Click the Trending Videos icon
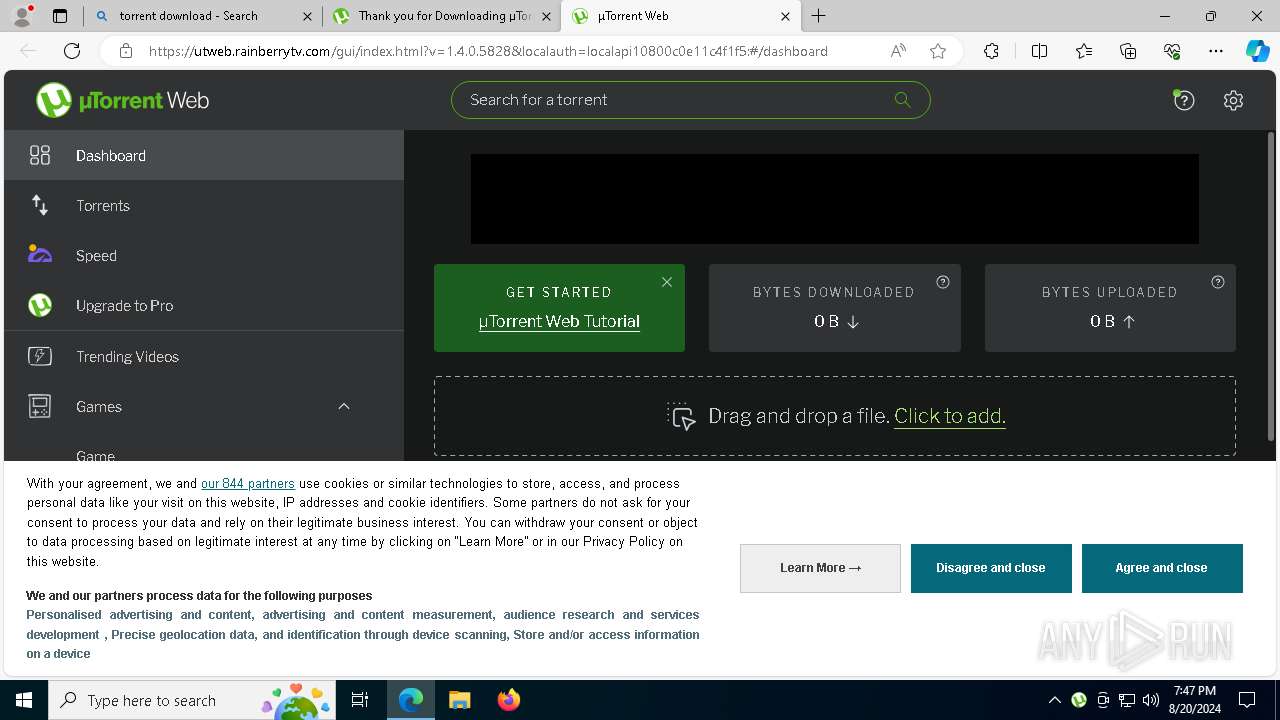The height and width of the screenshot is (720, 1280). 40,356
